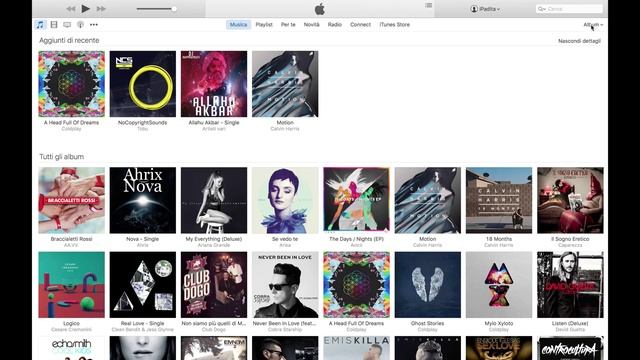The width and height of the screenshot is (640, 360).
Task: Click the search field
Action: coord(569,9)
